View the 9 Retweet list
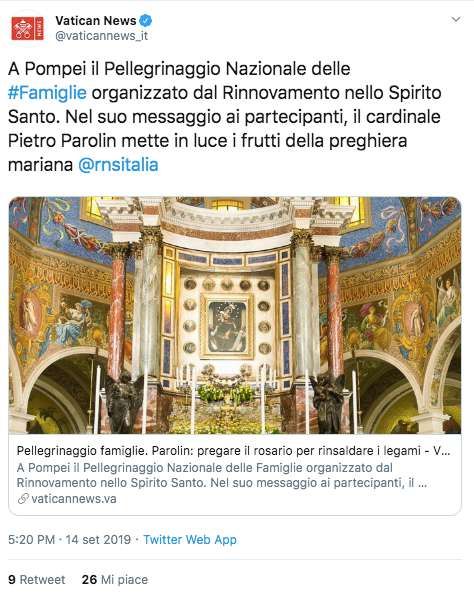 [37, 580]
